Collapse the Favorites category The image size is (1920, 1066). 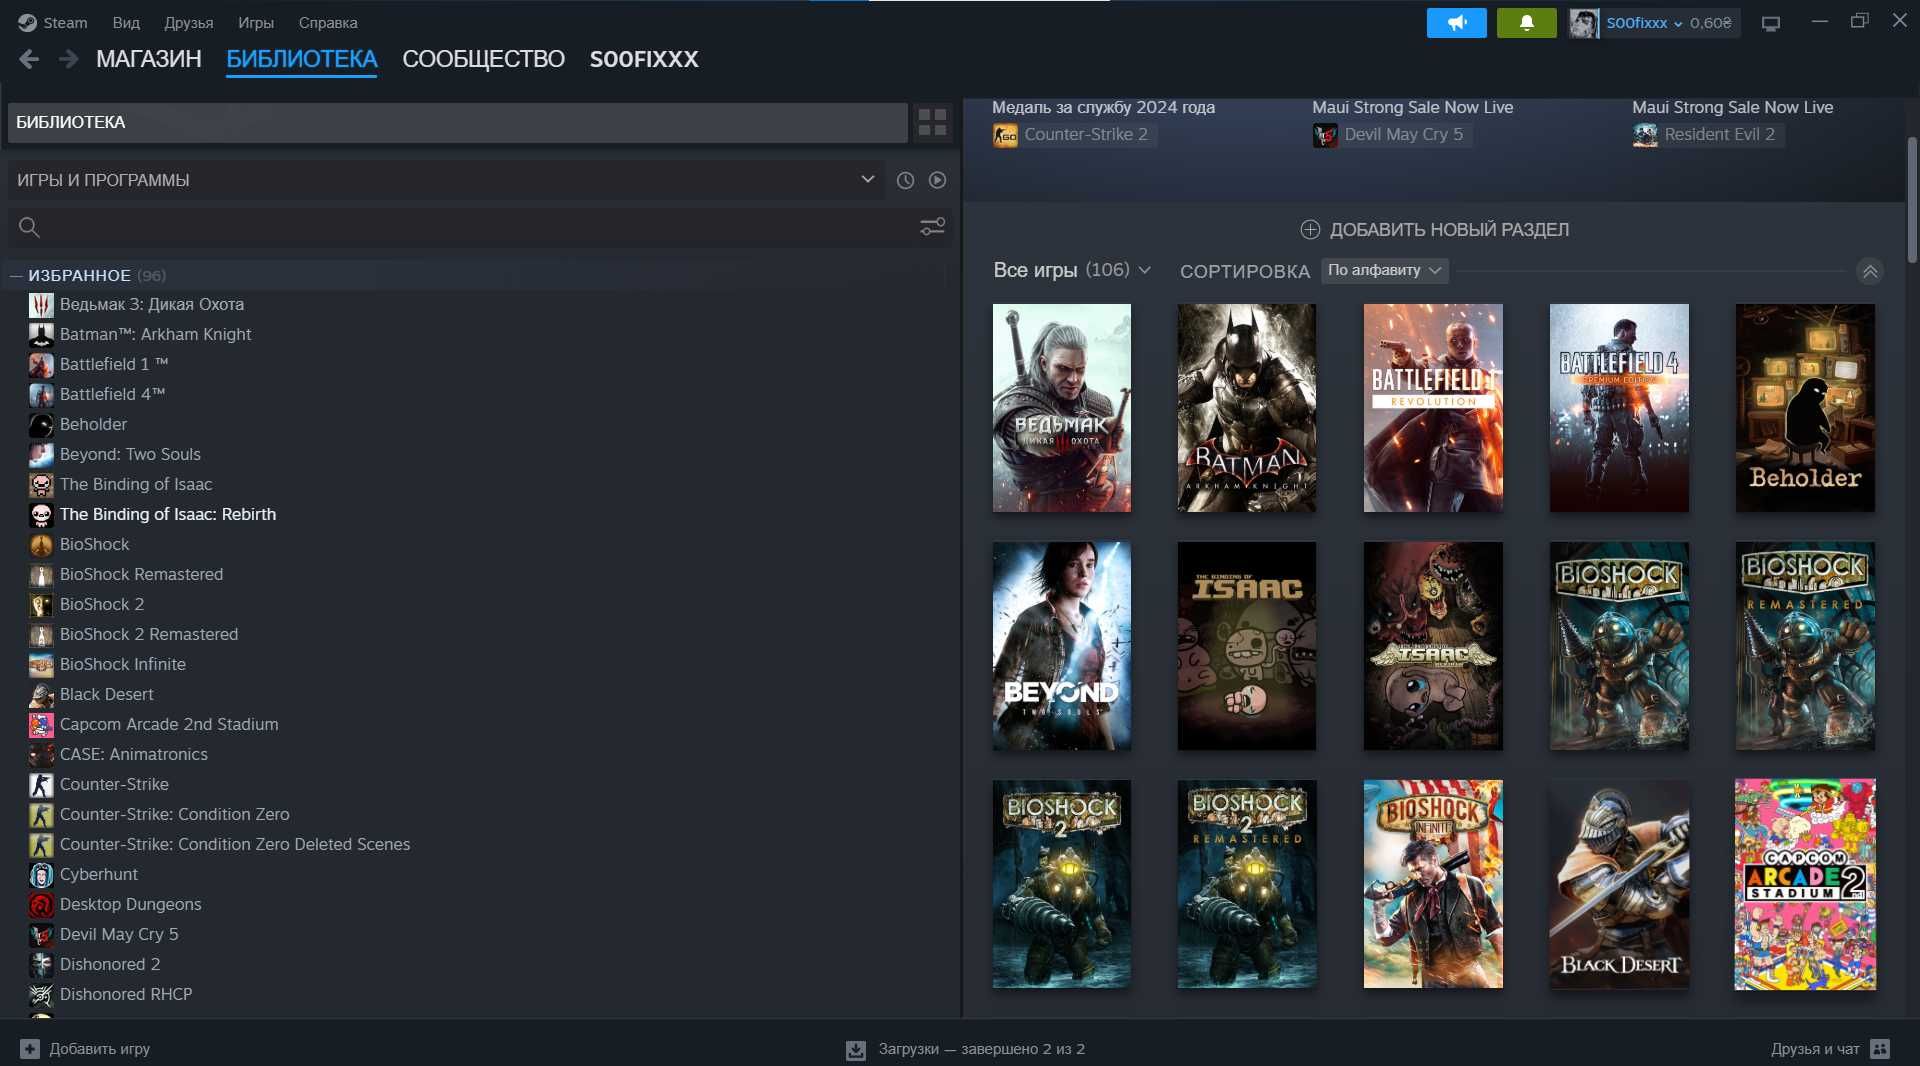point(16,275)
